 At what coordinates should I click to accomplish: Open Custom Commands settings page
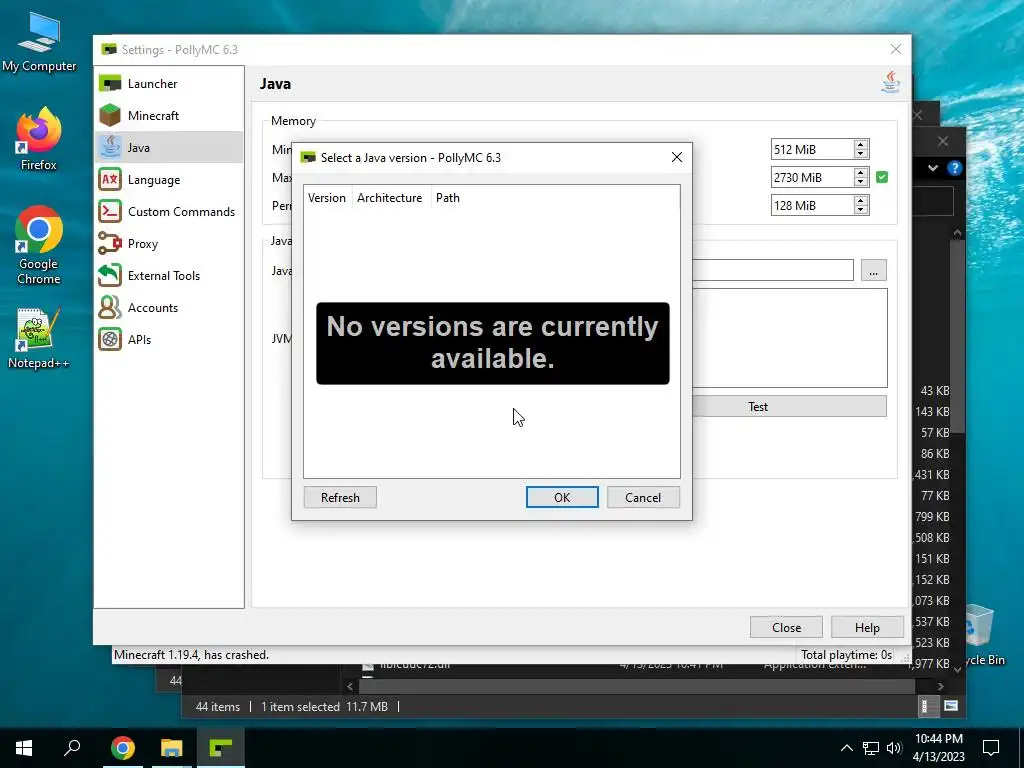coord(169,212)
